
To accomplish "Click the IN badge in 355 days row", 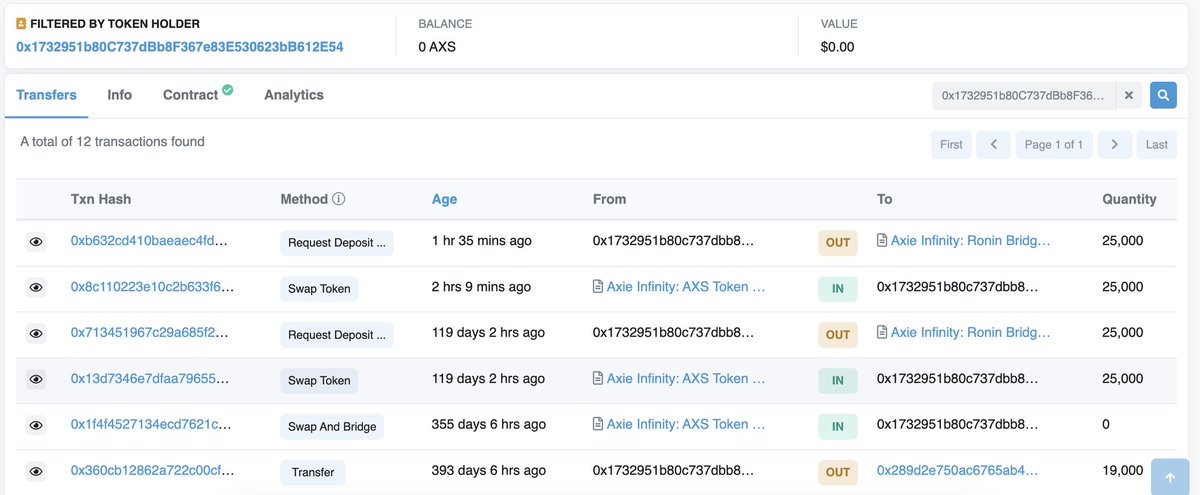I will 838,426.
